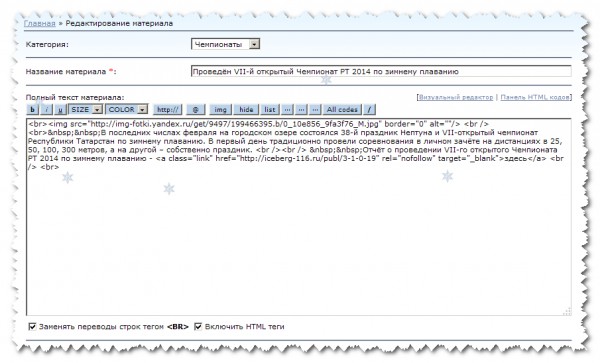Expand the SIZE dropdown
The width and height of the screenshot is (600, 363).
[86, 109]
